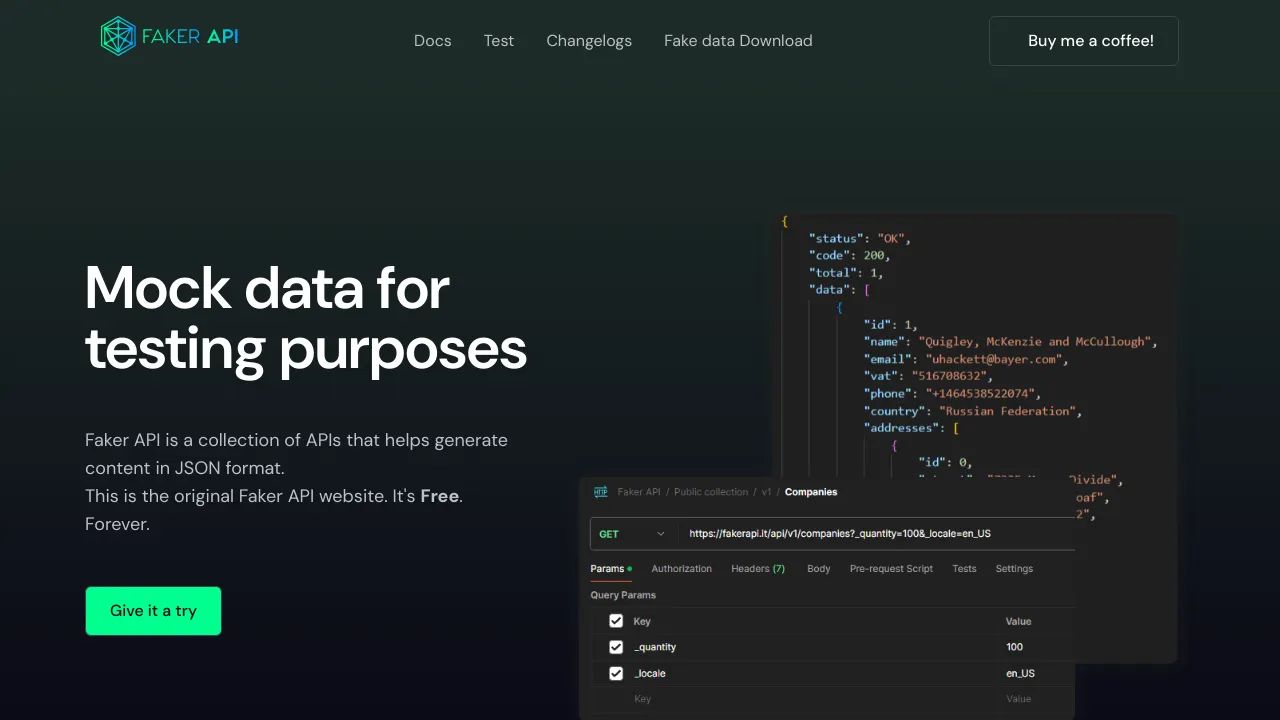Click the HTTP icon beside Faker API breadcrumb

(600, 492)
